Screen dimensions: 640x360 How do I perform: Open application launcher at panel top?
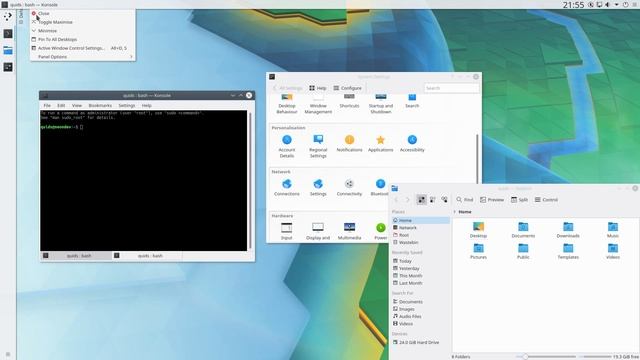8,16
